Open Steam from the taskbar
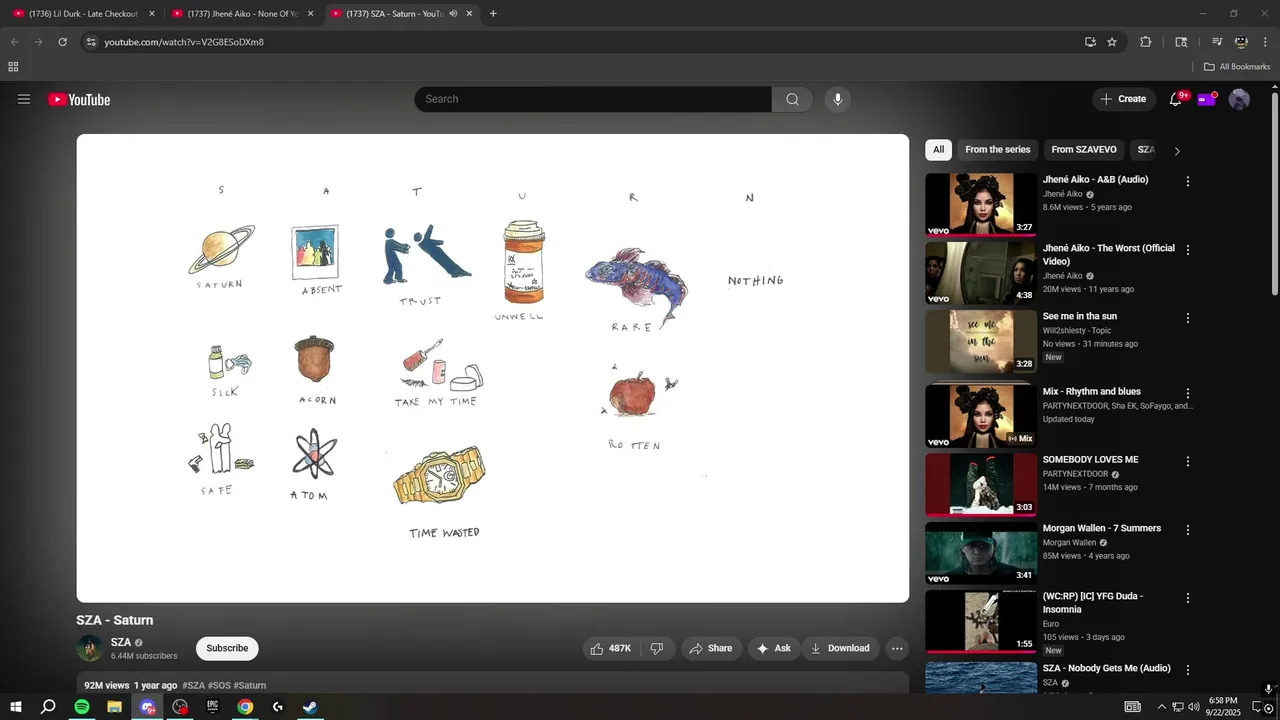Viewport: 1280px width, 720px height. [311, 707]
